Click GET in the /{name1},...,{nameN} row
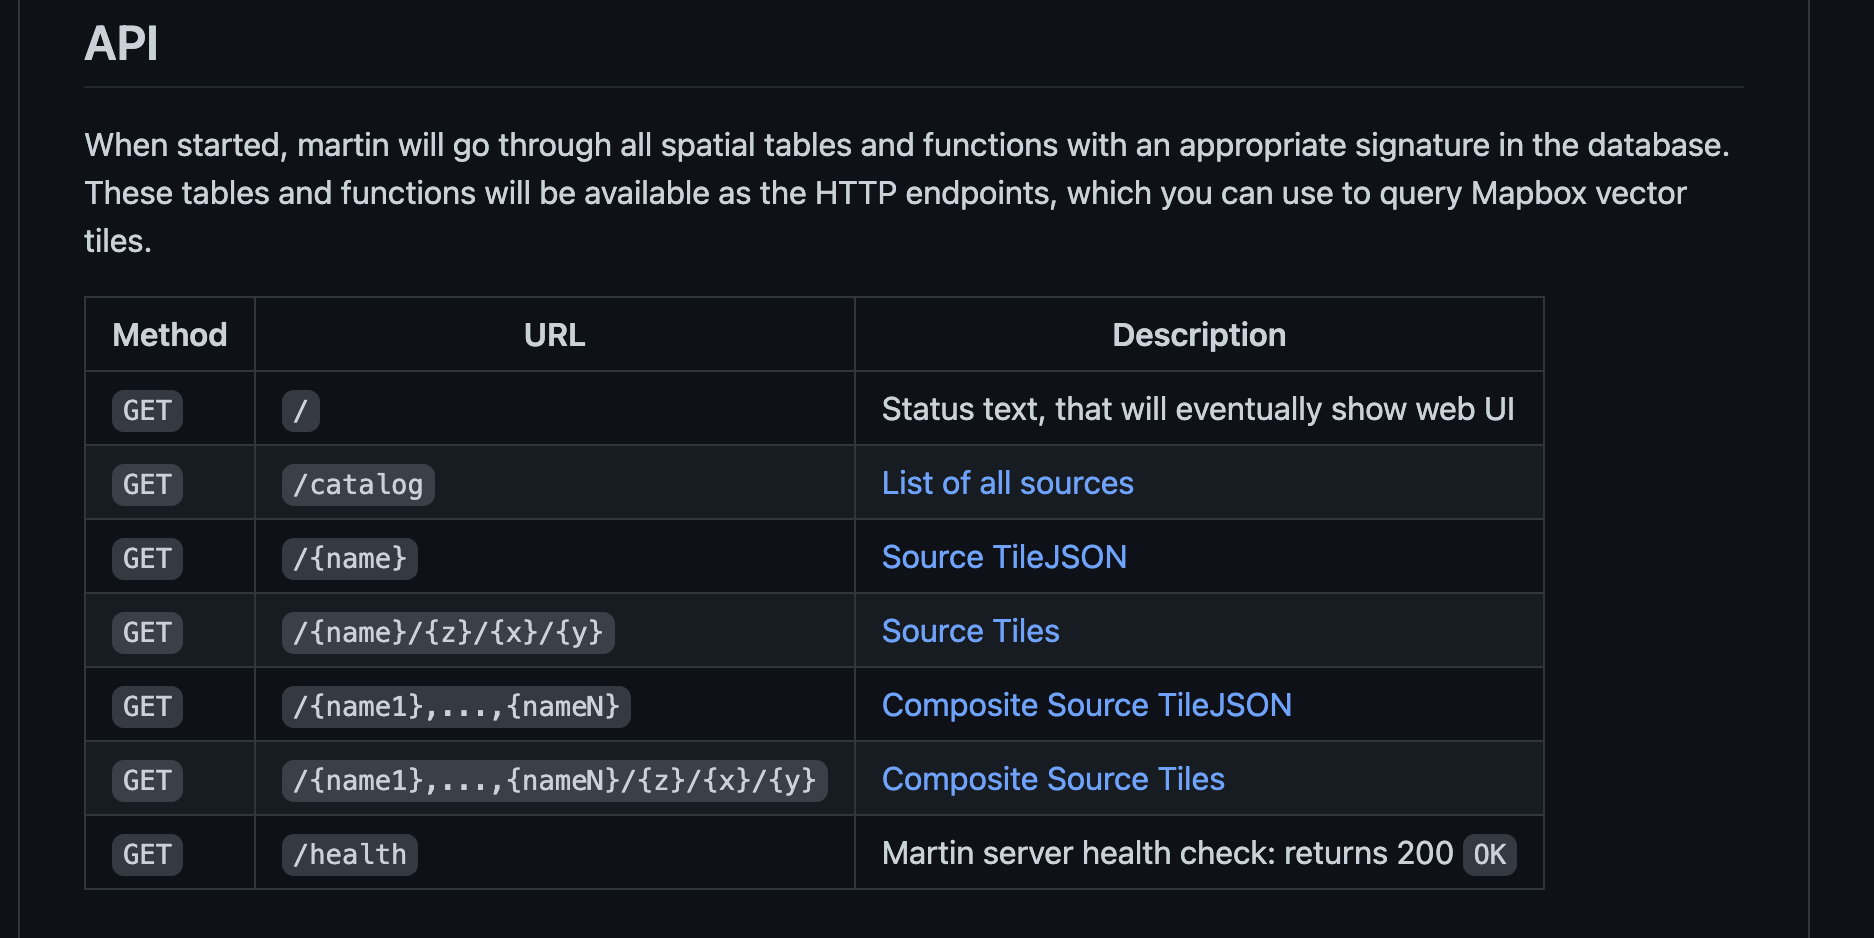The height and width of the screenshot is (938, 1874). click(x=147, y=707)
